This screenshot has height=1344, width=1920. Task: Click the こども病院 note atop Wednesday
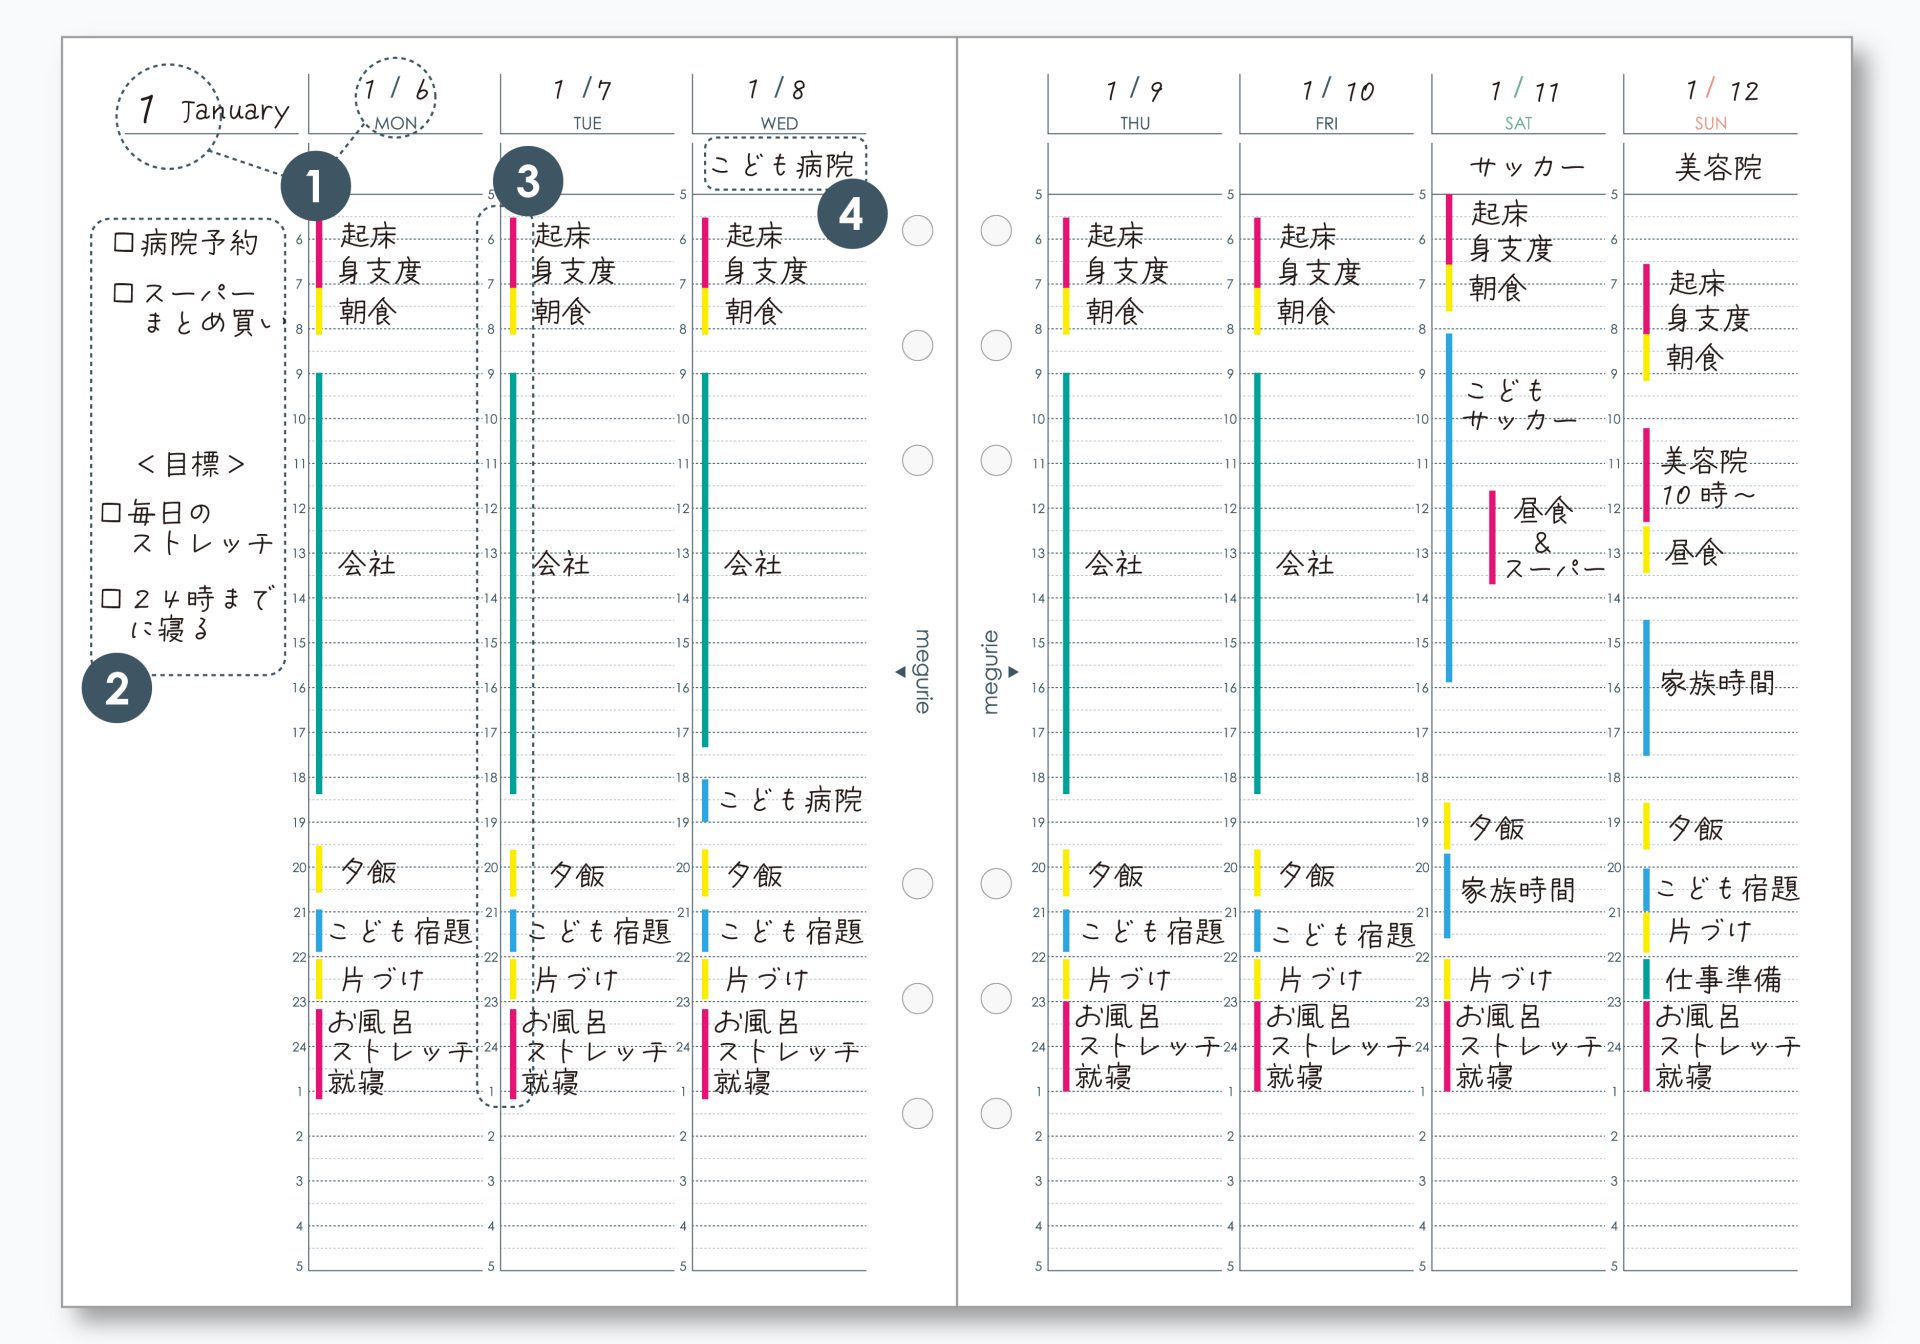pos(785,164)
